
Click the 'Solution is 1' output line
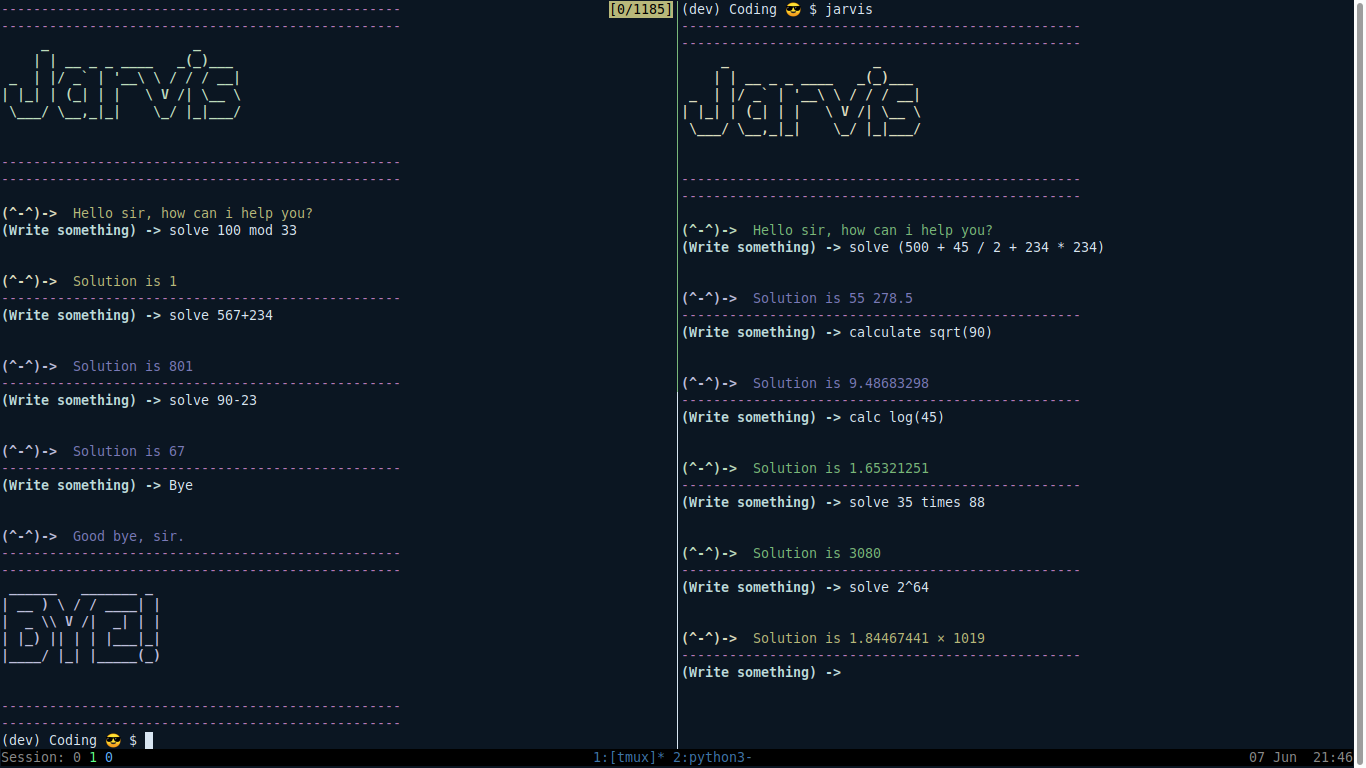tap(125, 281)
